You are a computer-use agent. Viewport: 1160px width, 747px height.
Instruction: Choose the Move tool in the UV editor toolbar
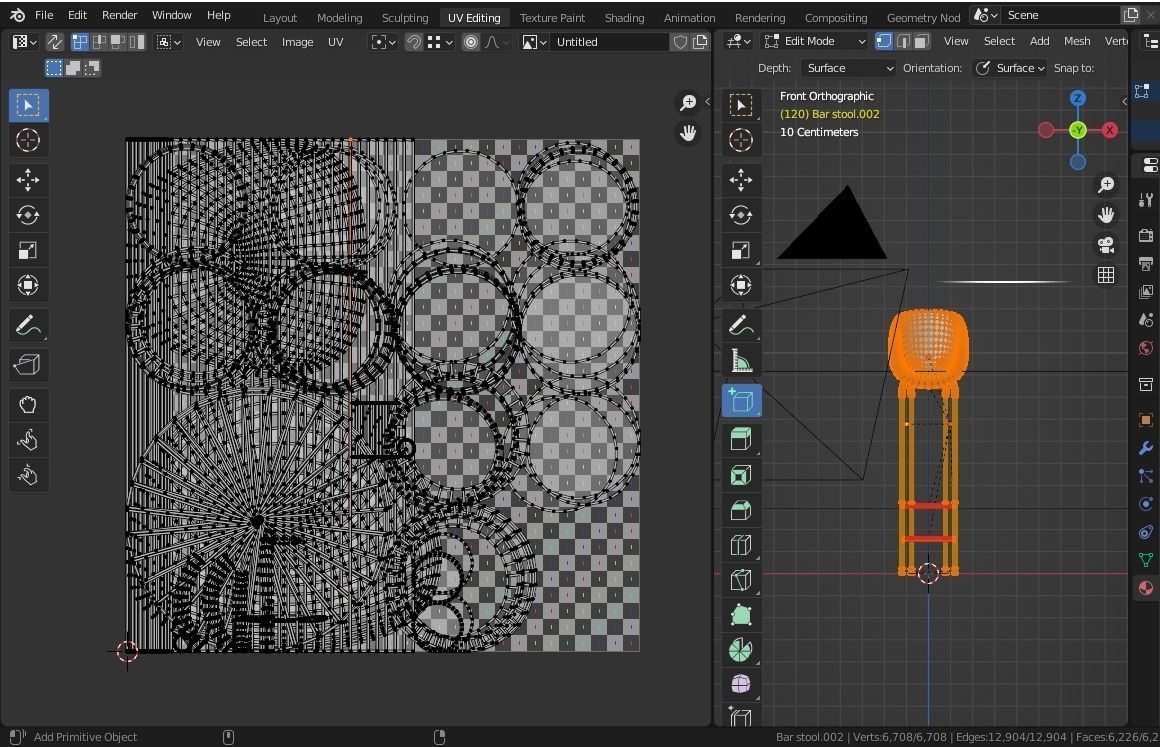click(28, 180)
